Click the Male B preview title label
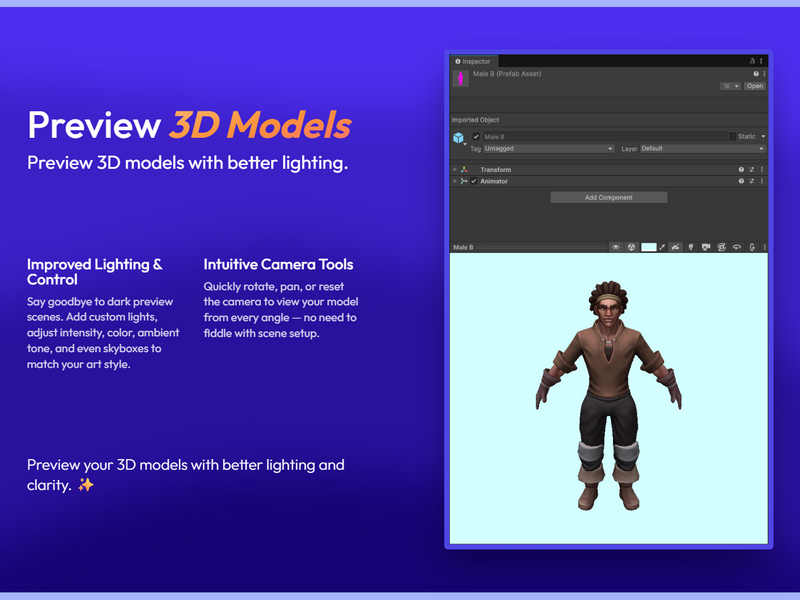The image size is (800, 600). [463, 247]
